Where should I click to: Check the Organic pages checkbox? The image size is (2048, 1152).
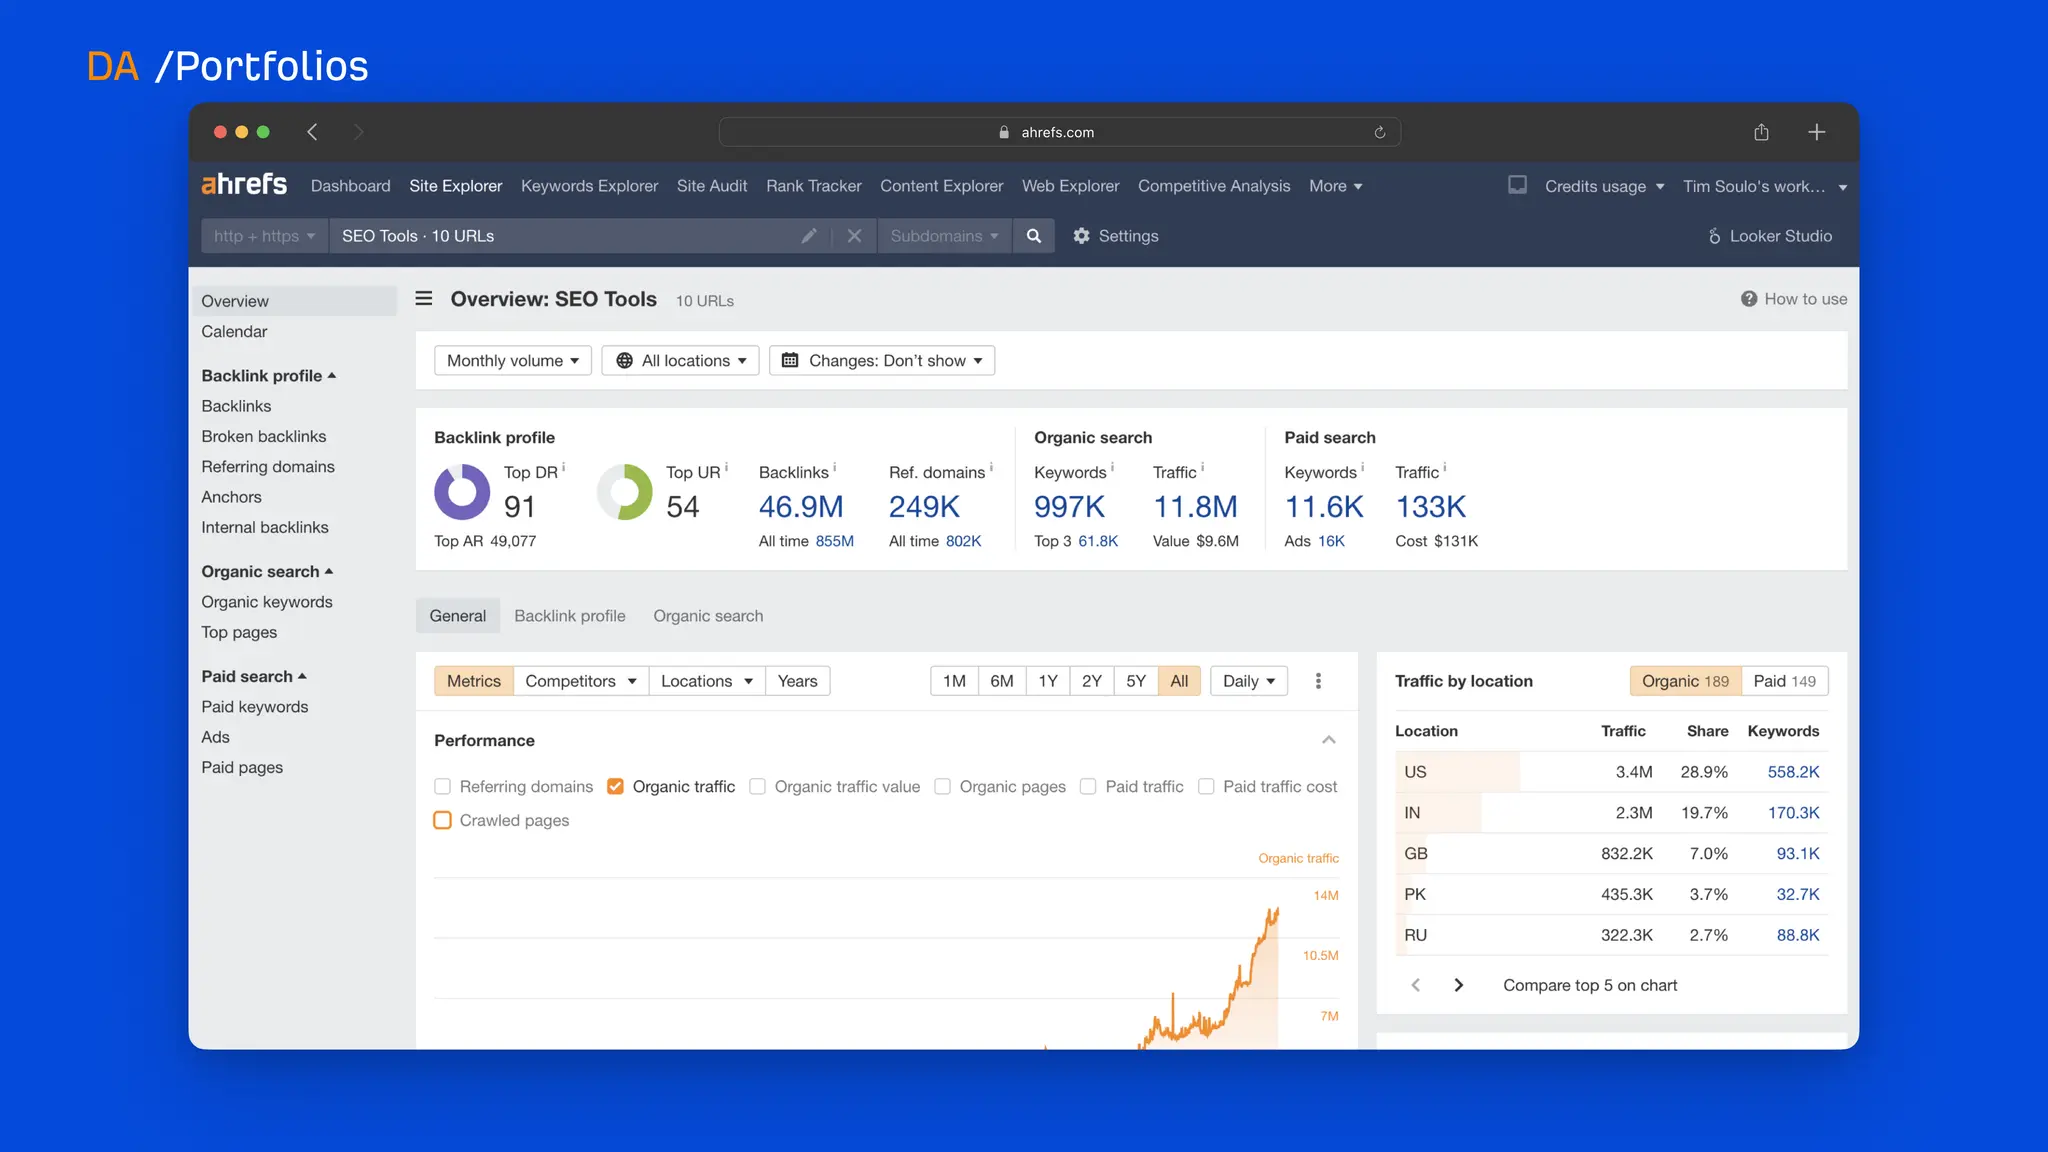coord(943,787)
